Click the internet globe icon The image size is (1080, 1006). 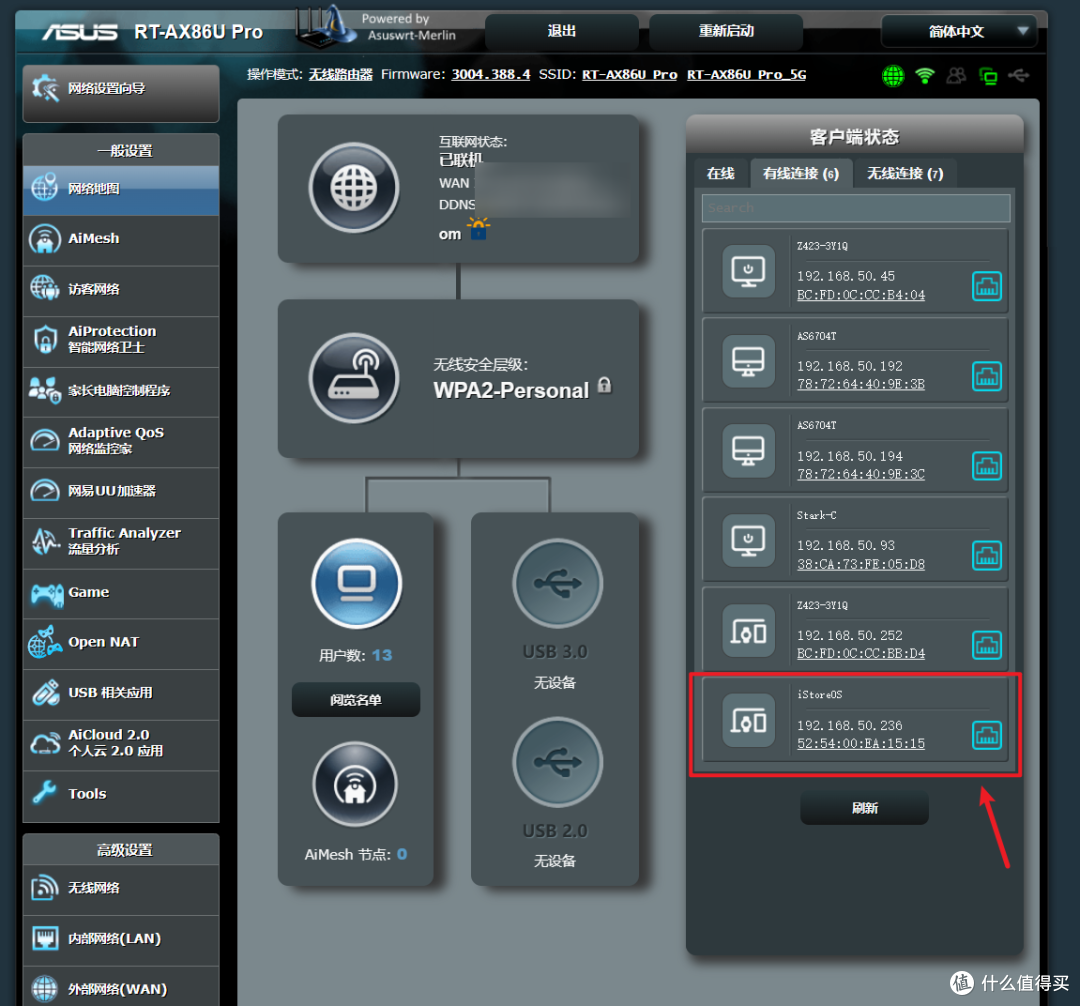pos(354,187)
